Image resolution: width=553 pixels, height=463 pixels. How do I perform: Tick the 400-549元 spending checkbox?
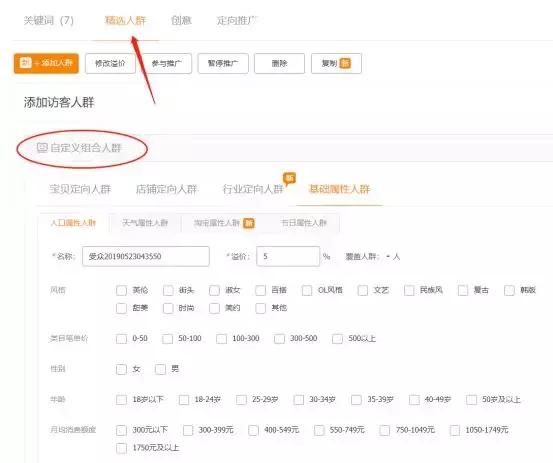point(253,430)
